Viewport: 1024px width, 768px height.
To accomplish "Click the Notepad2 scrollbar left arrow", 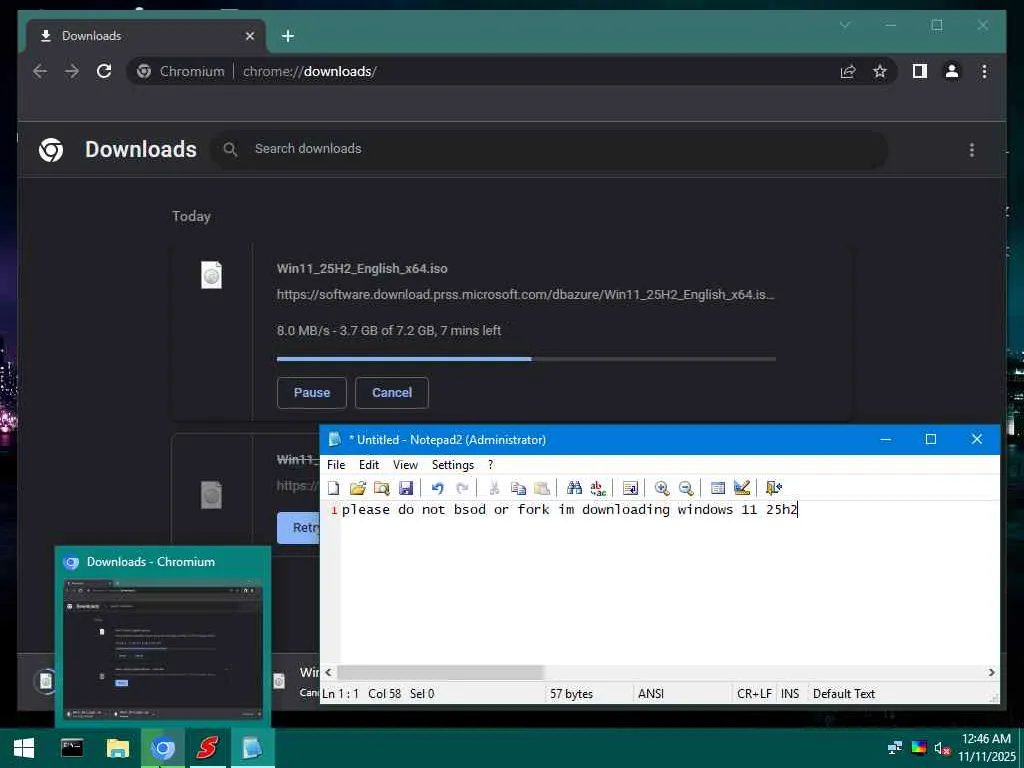I will point(328,672).
